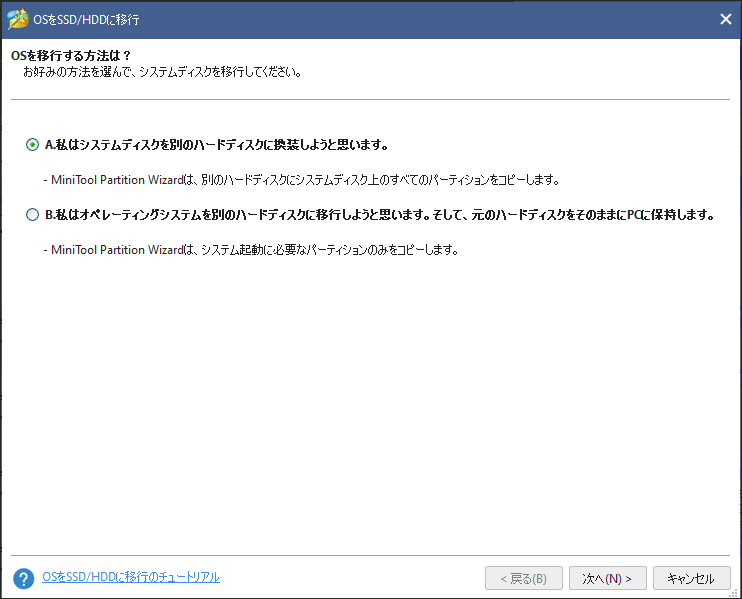This screenshot has width=742, height=599.
Task: Click the subtitle text お好みの方法を選んで
Action: tap(162, 73)
